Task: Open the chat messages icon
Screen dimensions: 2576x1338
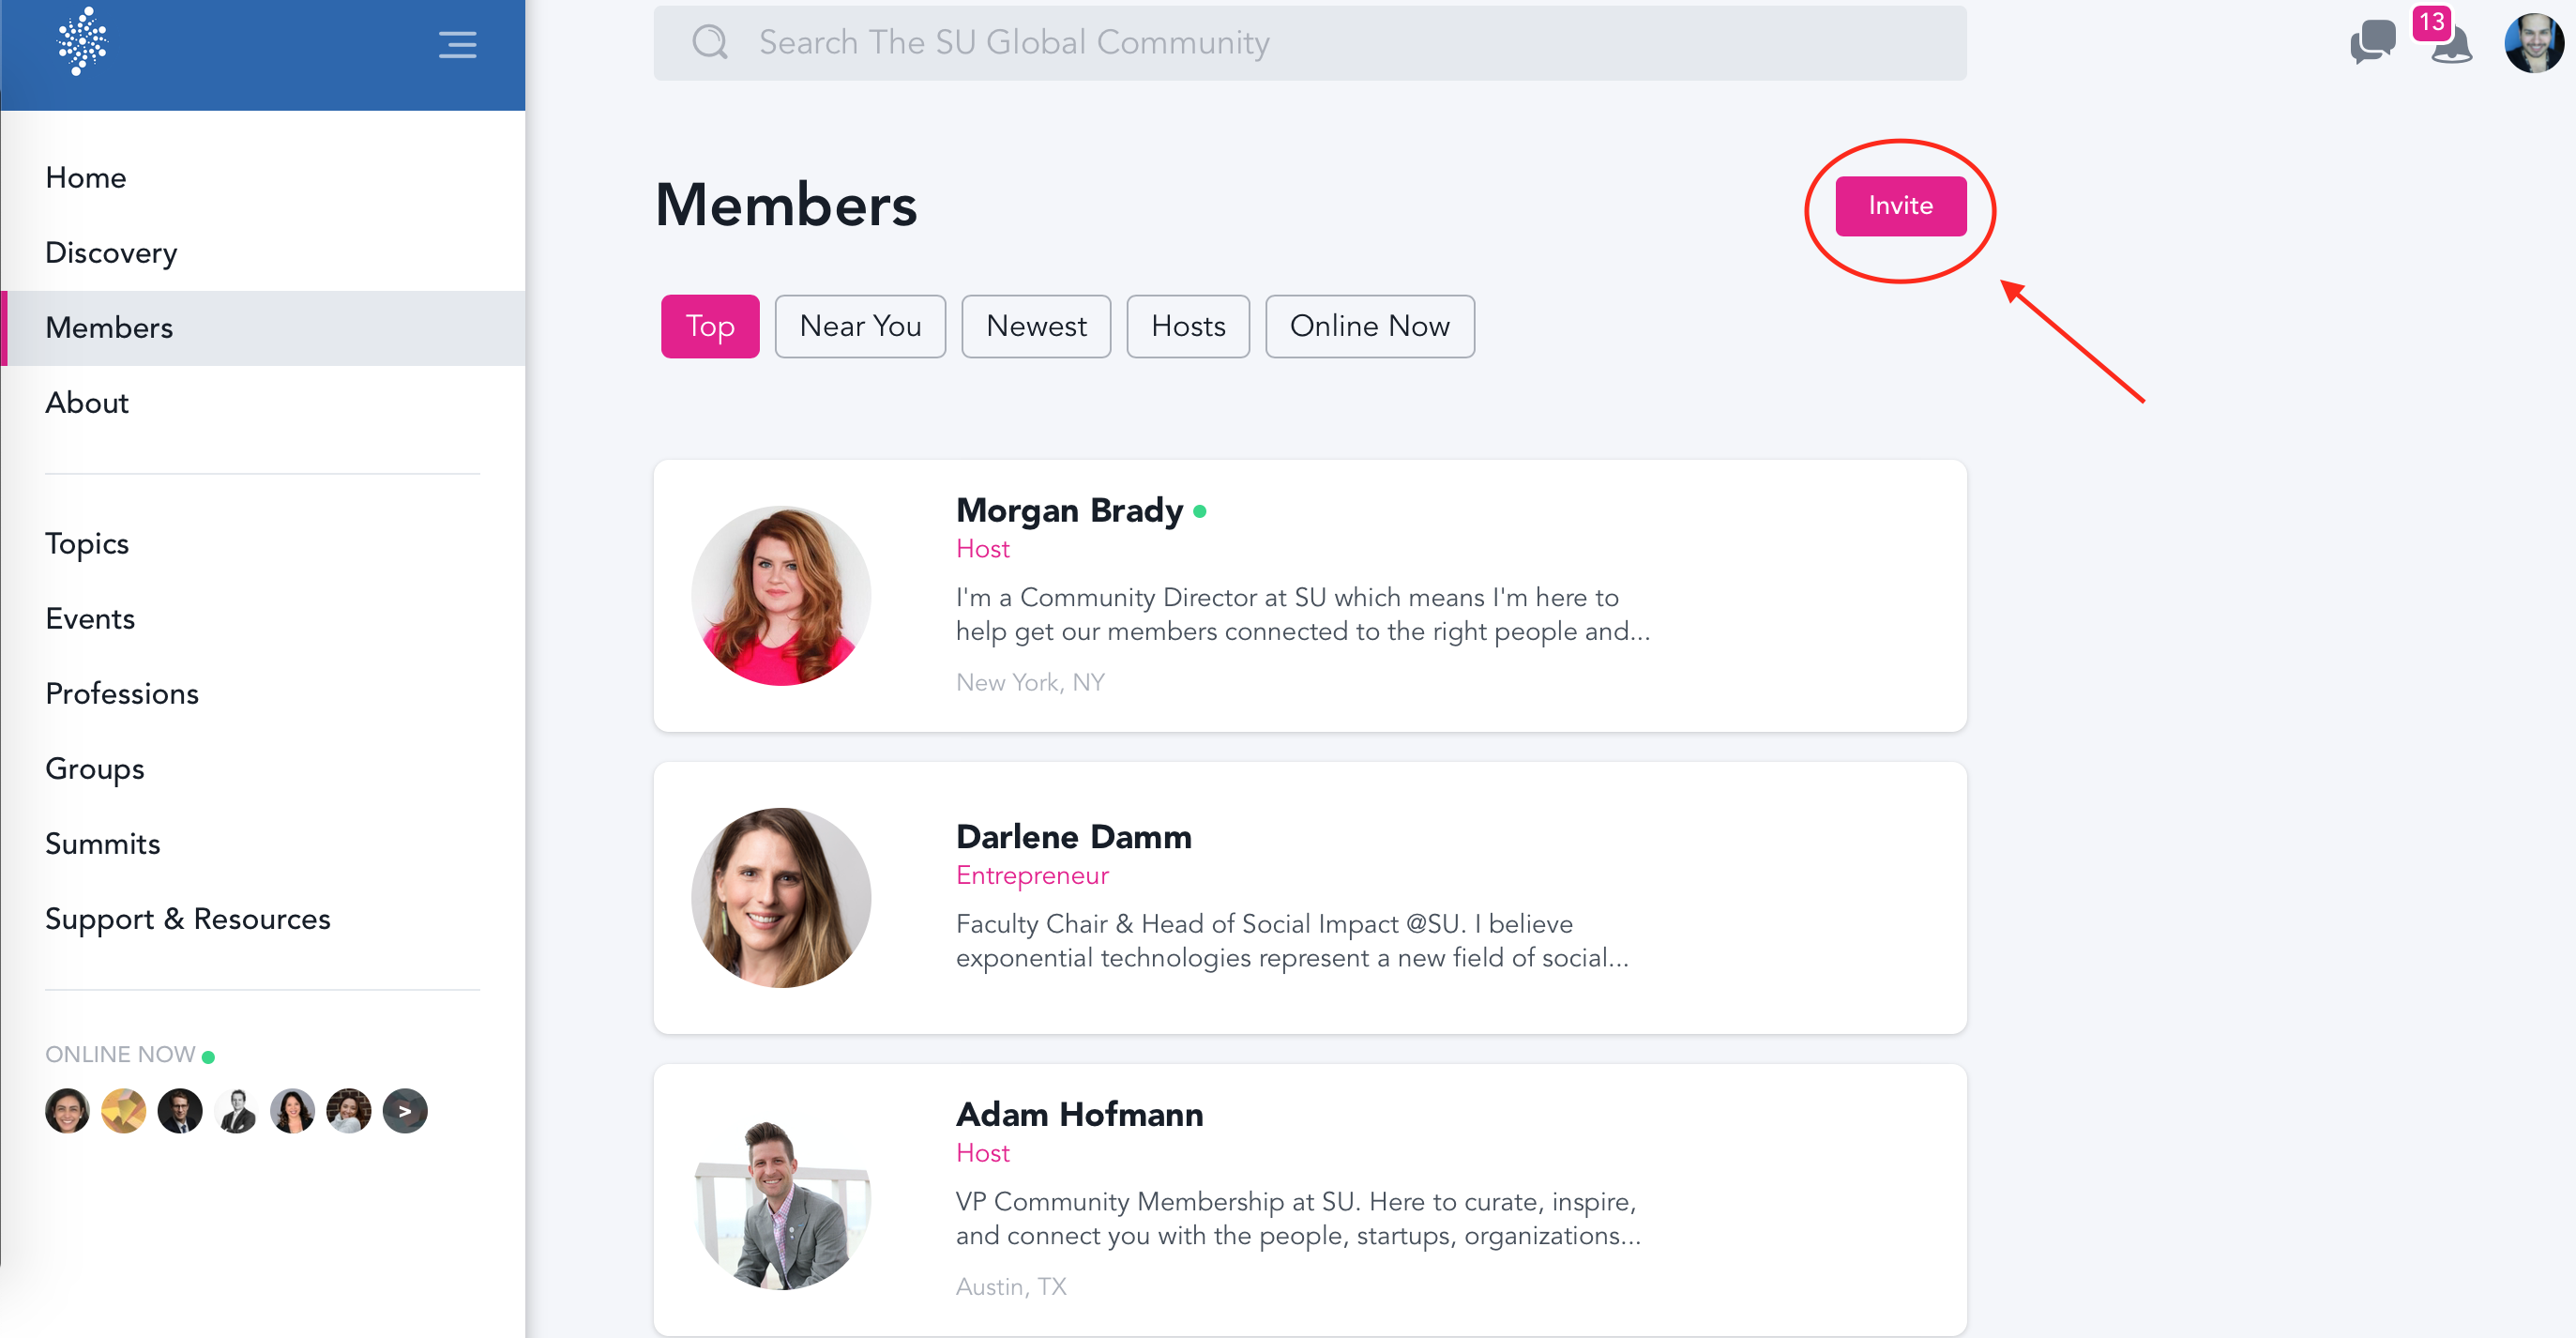Action: 2372,43
